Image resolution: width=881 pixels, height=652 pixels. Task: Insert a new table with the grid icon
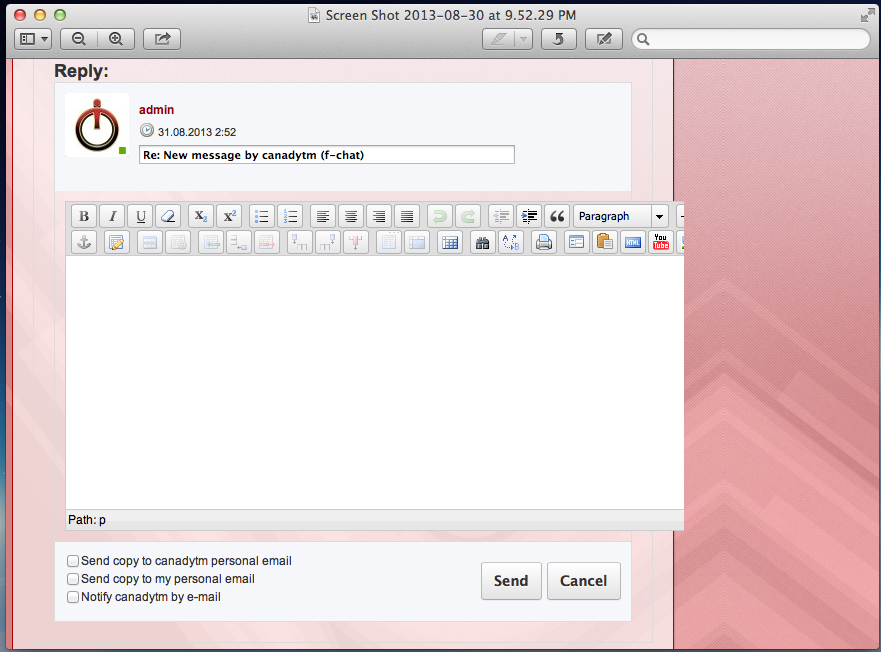pos(450,243)
